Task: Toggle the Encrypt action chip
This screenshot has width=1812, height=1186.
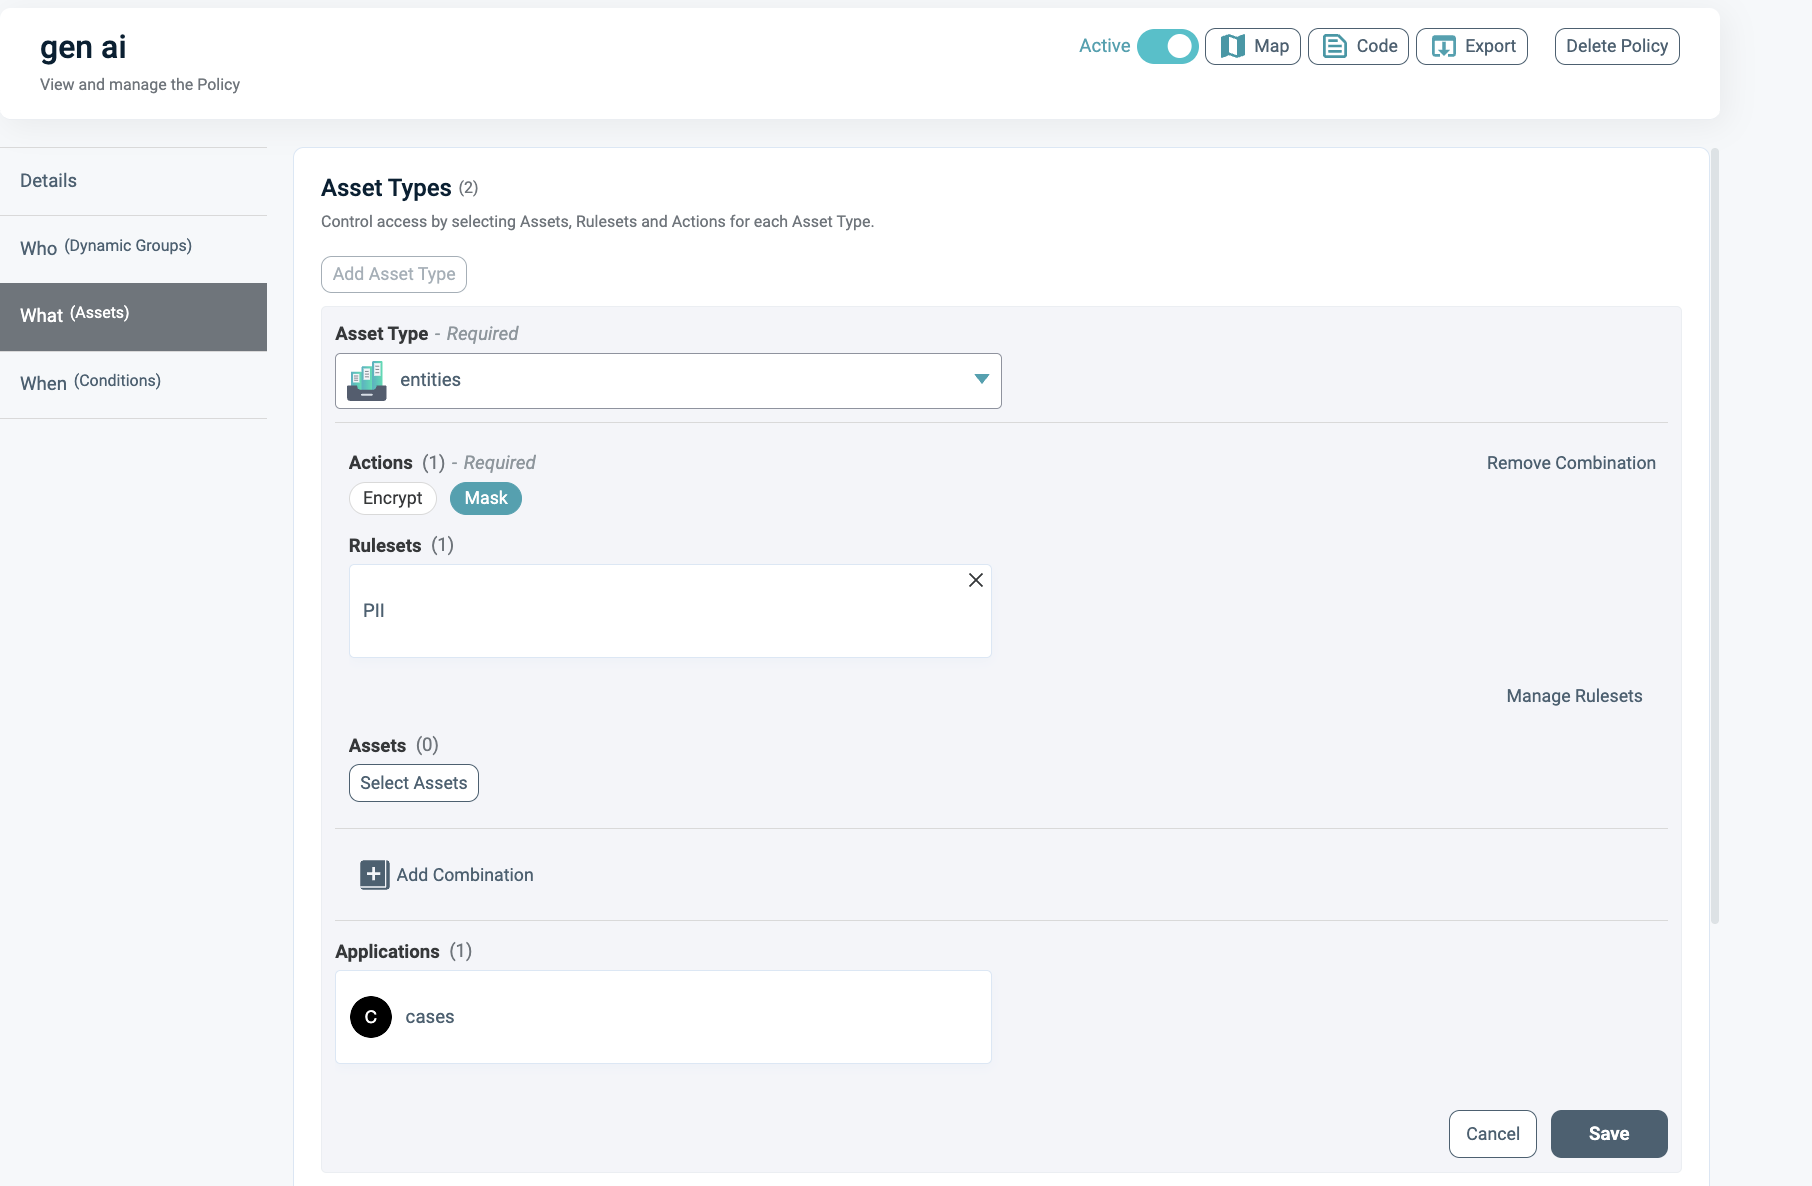Action: coord(393,498)
